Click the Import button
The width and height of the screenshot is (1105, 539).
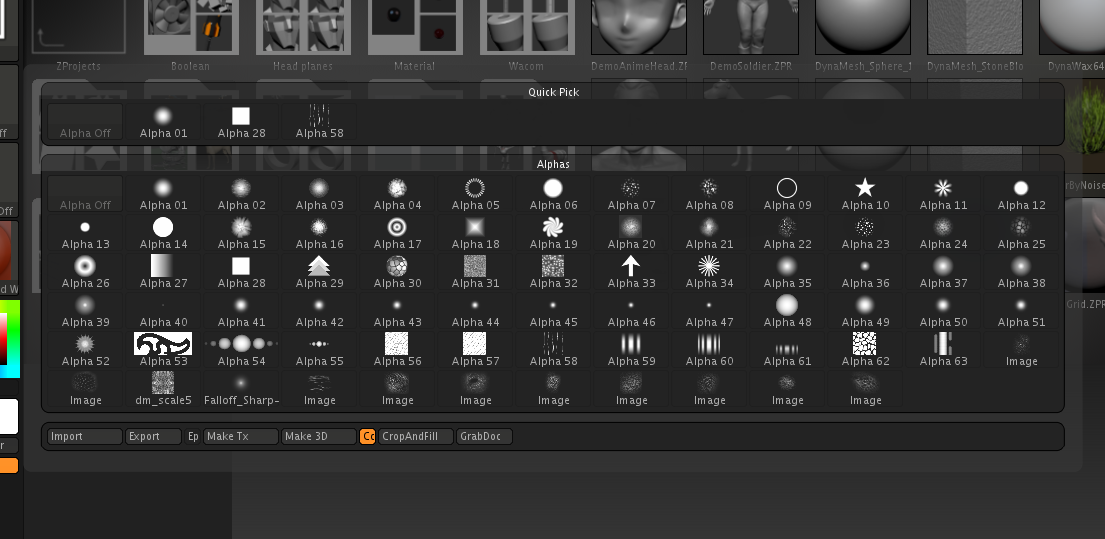(85, 436)
